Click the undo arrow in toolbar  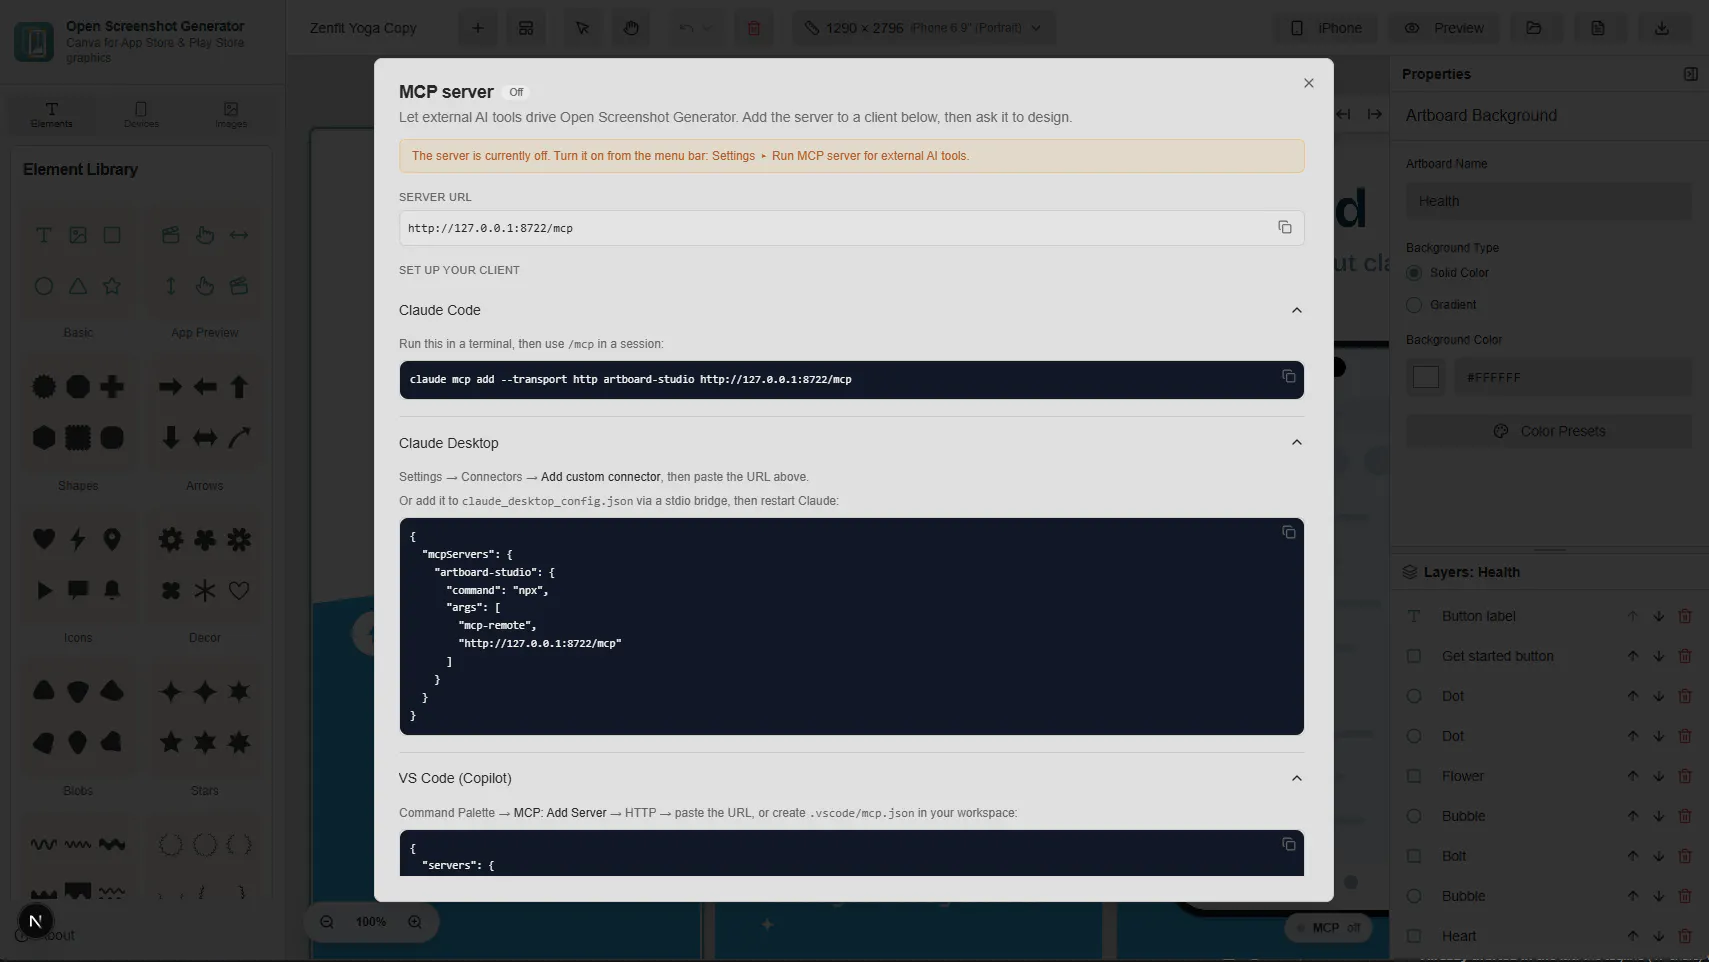coord(686,28)
